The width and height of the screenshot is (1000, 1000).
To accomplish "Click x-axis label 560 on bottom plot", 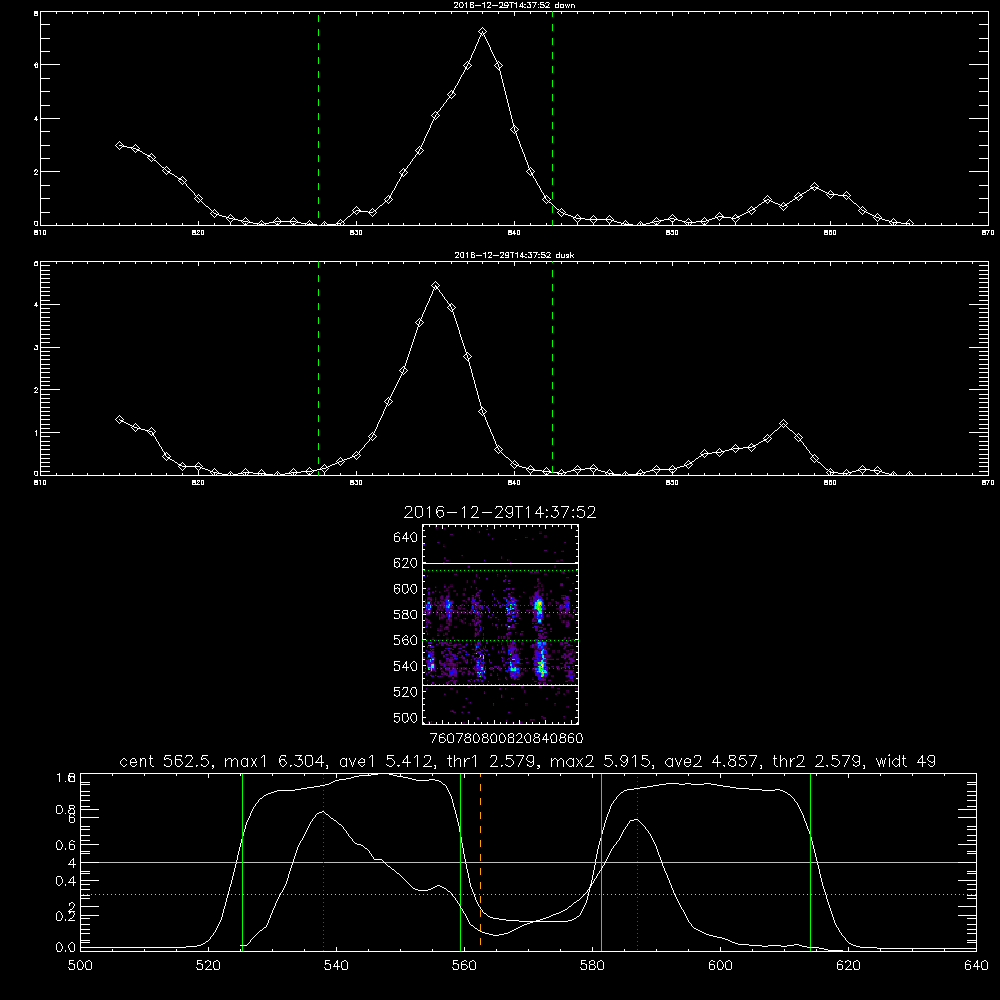I will [464, 966].
